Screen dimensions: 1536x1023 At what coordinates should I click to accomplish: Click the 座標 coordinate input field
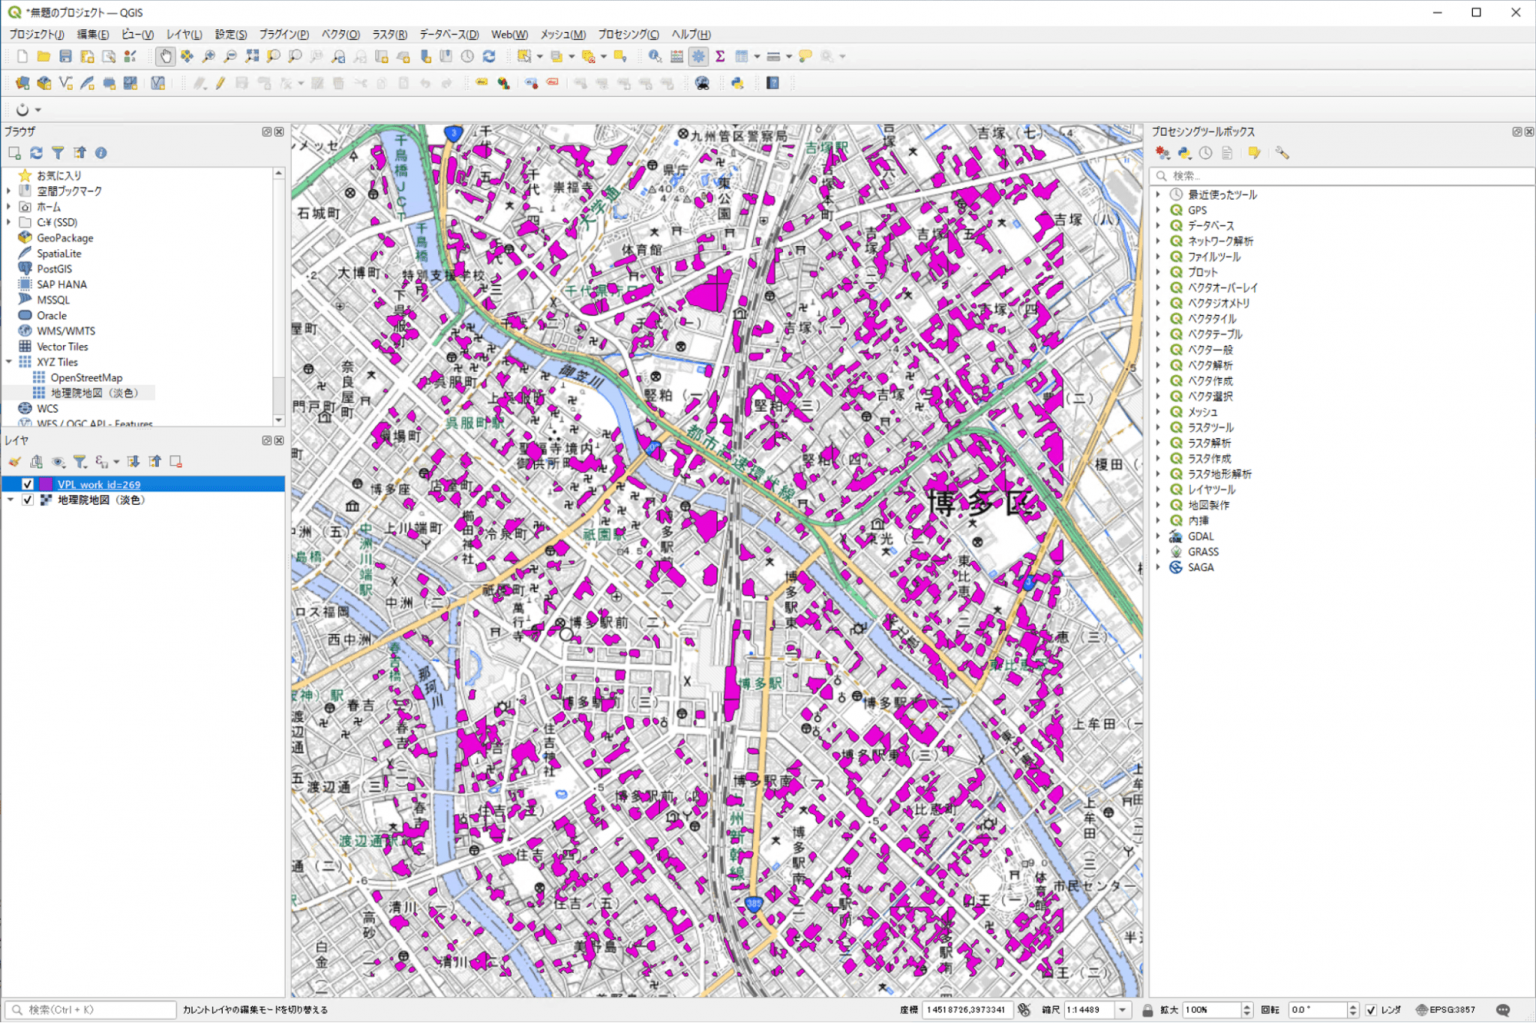point(967,1010)
